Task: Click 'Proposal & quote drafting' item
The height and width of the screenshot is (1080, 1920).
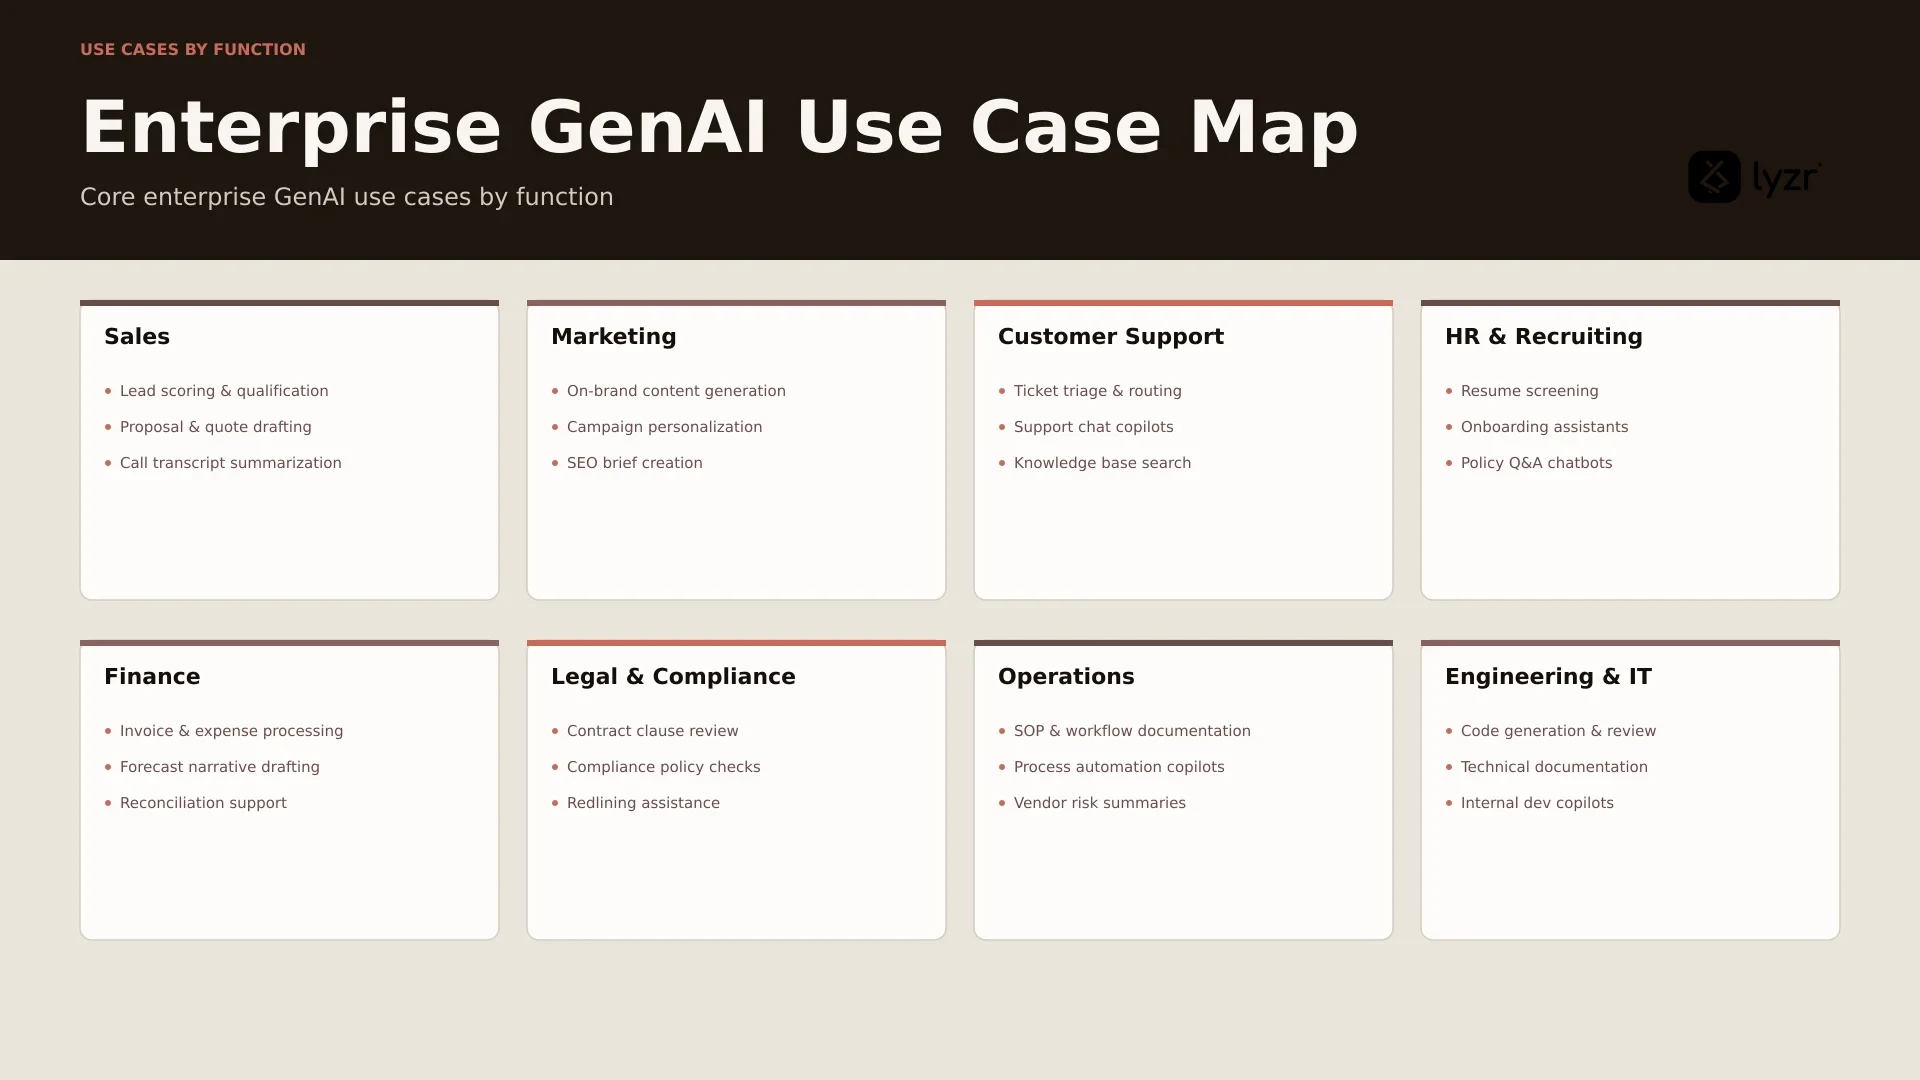Action: click(216, 427)
